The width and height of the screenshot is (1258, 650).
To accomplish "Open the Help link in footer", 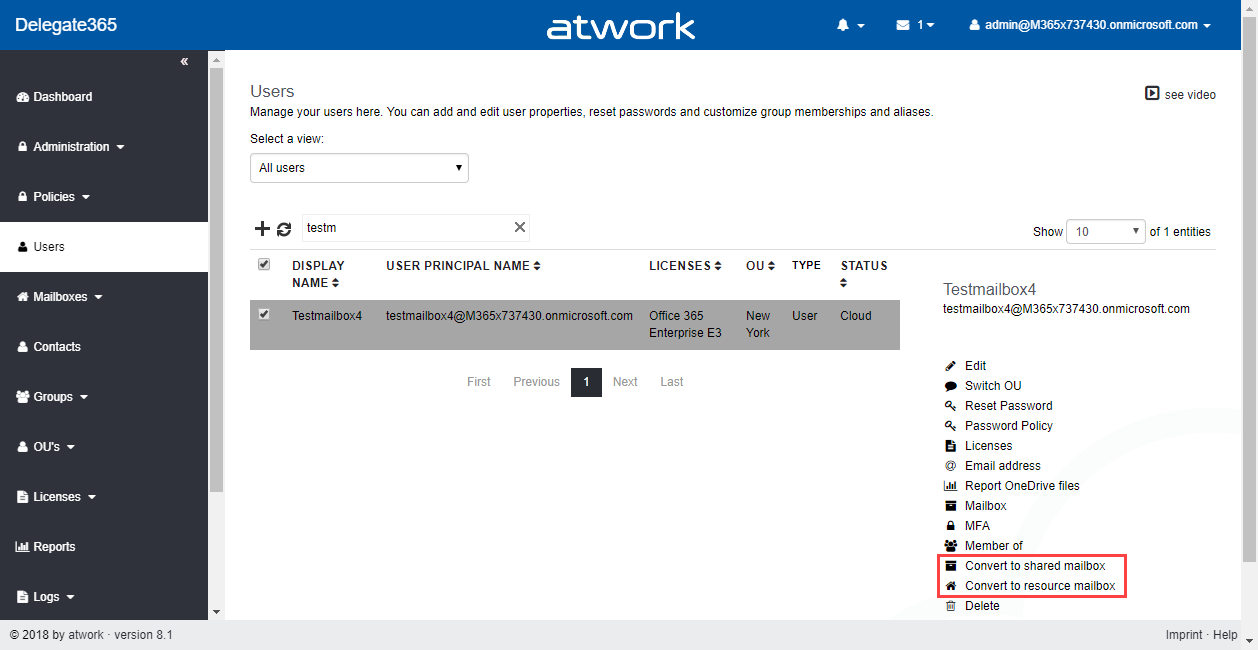I will click(1225, 635).
